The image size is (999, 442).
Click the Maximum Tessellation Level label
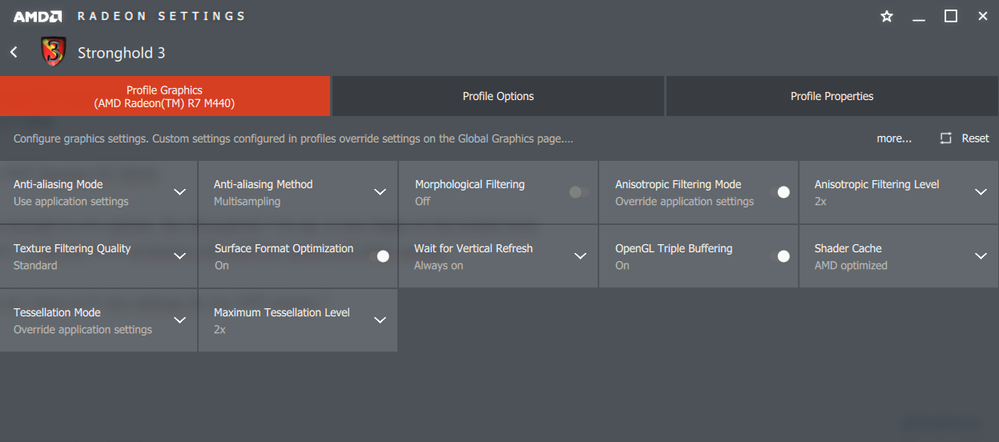(282, 313)
